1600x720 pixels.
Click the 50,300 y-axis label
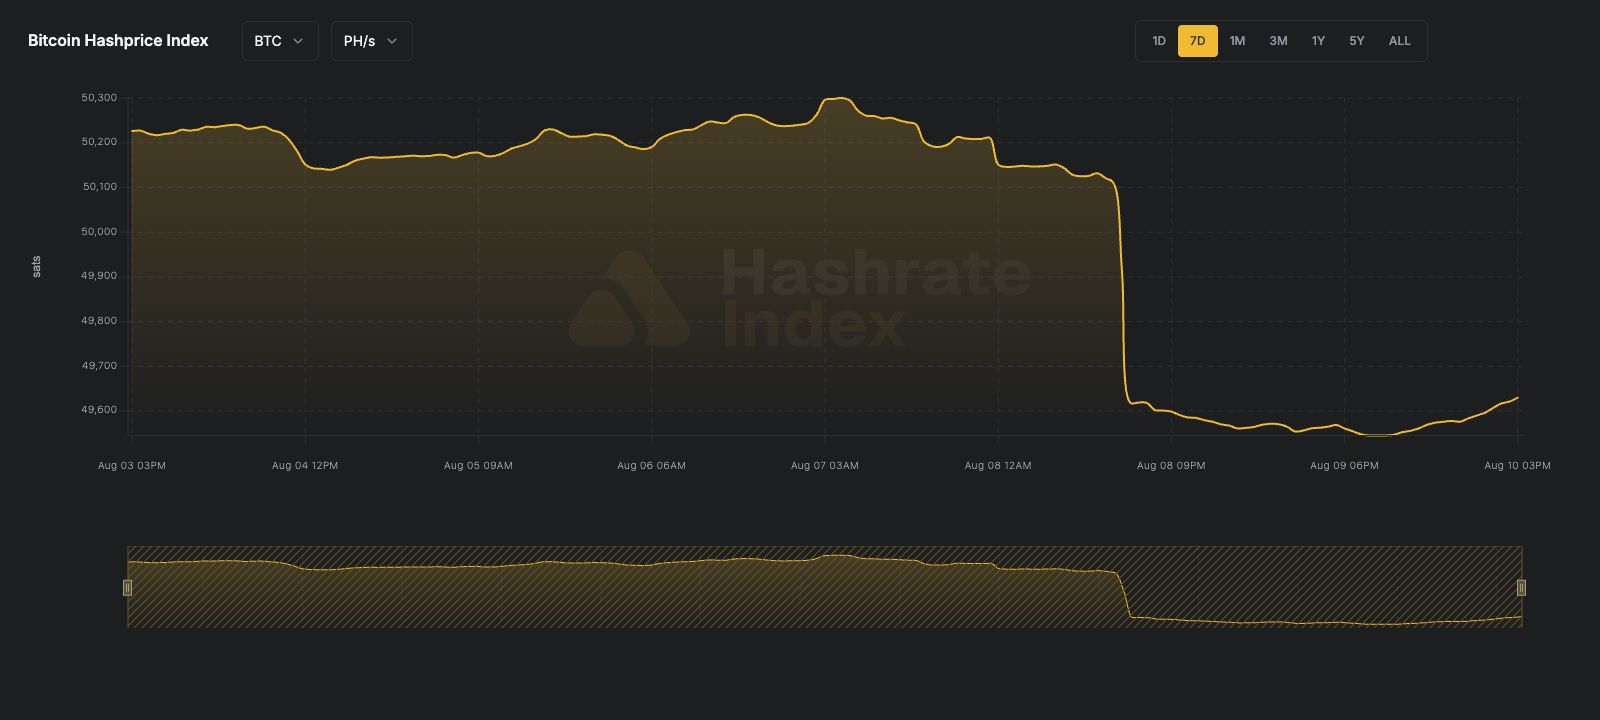(99, 98)
